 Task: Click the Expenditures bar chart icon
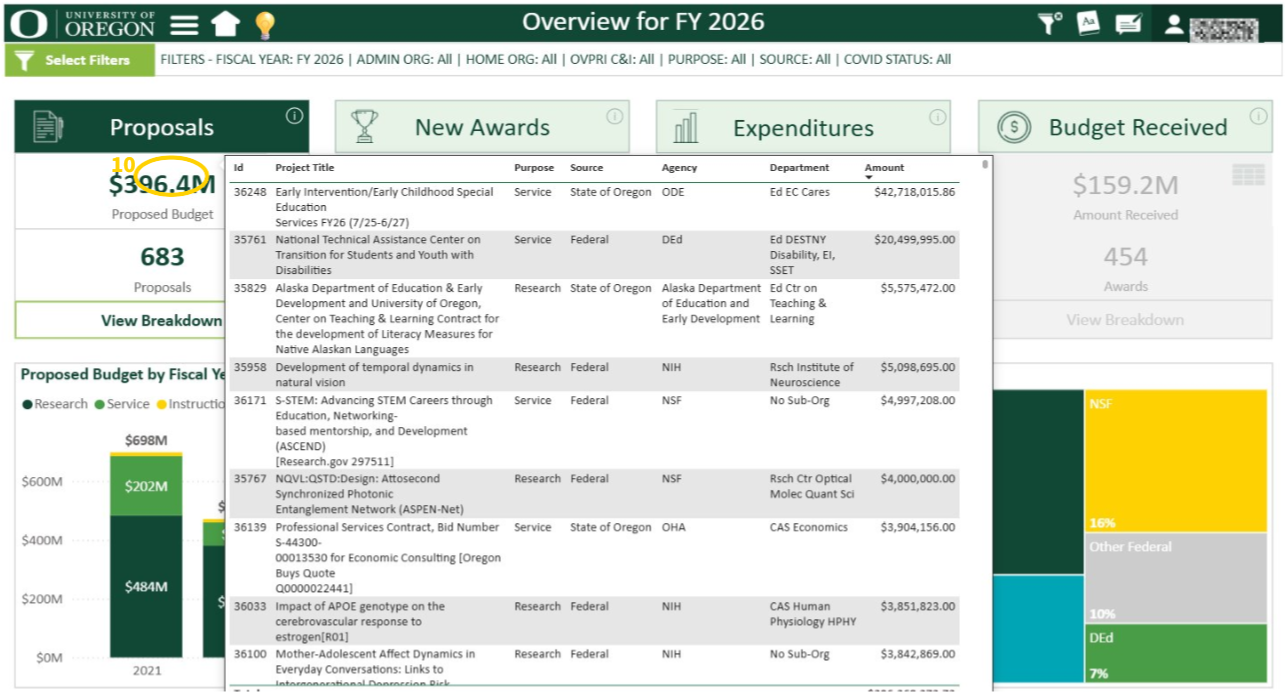(686, 127)
